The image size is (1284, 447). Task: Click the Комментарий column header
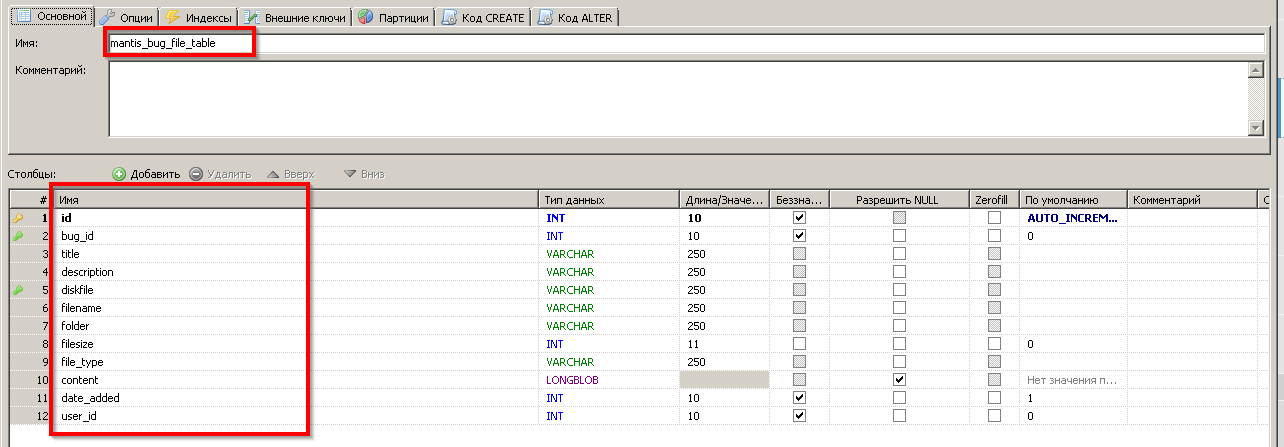point(1191,200)
